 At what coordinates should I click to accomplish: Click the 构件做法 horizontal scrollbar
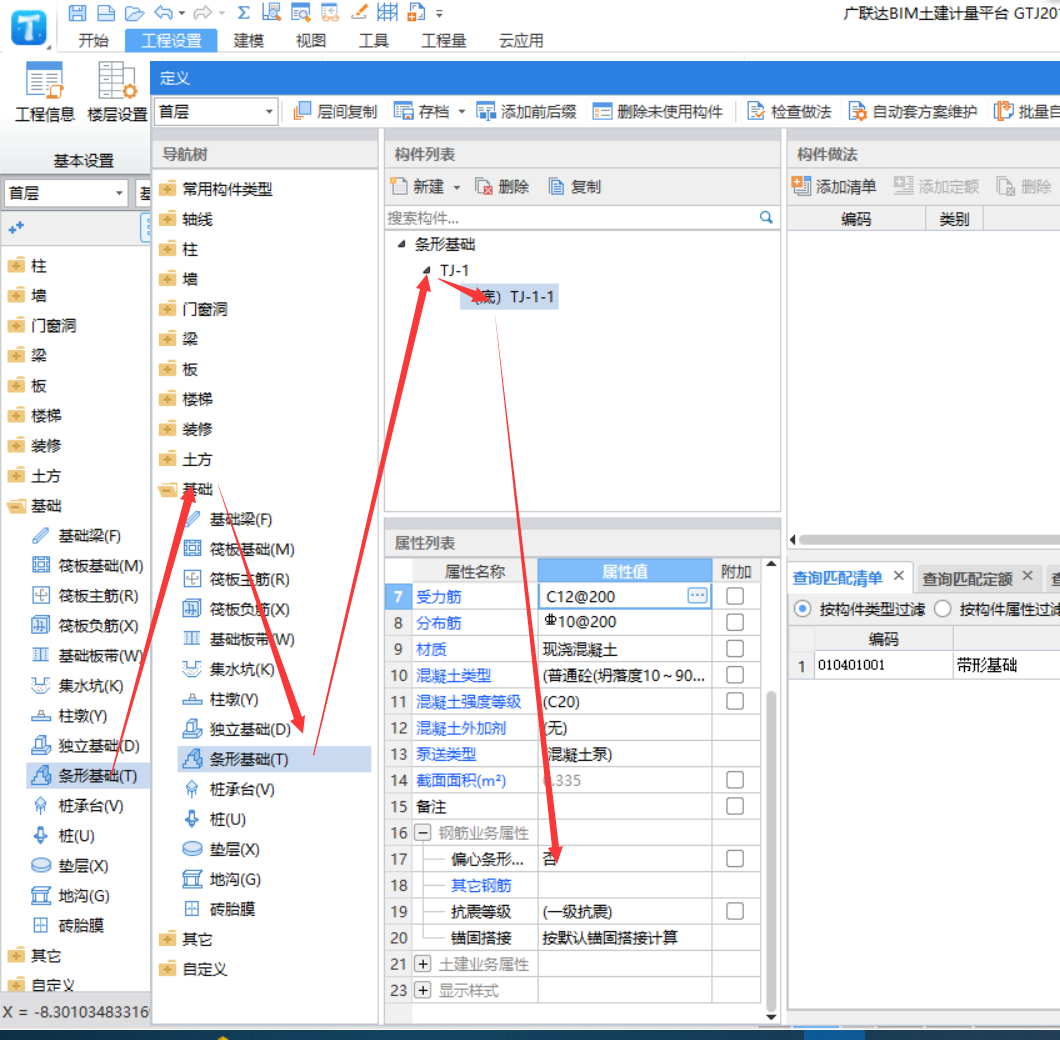point(930,540)
